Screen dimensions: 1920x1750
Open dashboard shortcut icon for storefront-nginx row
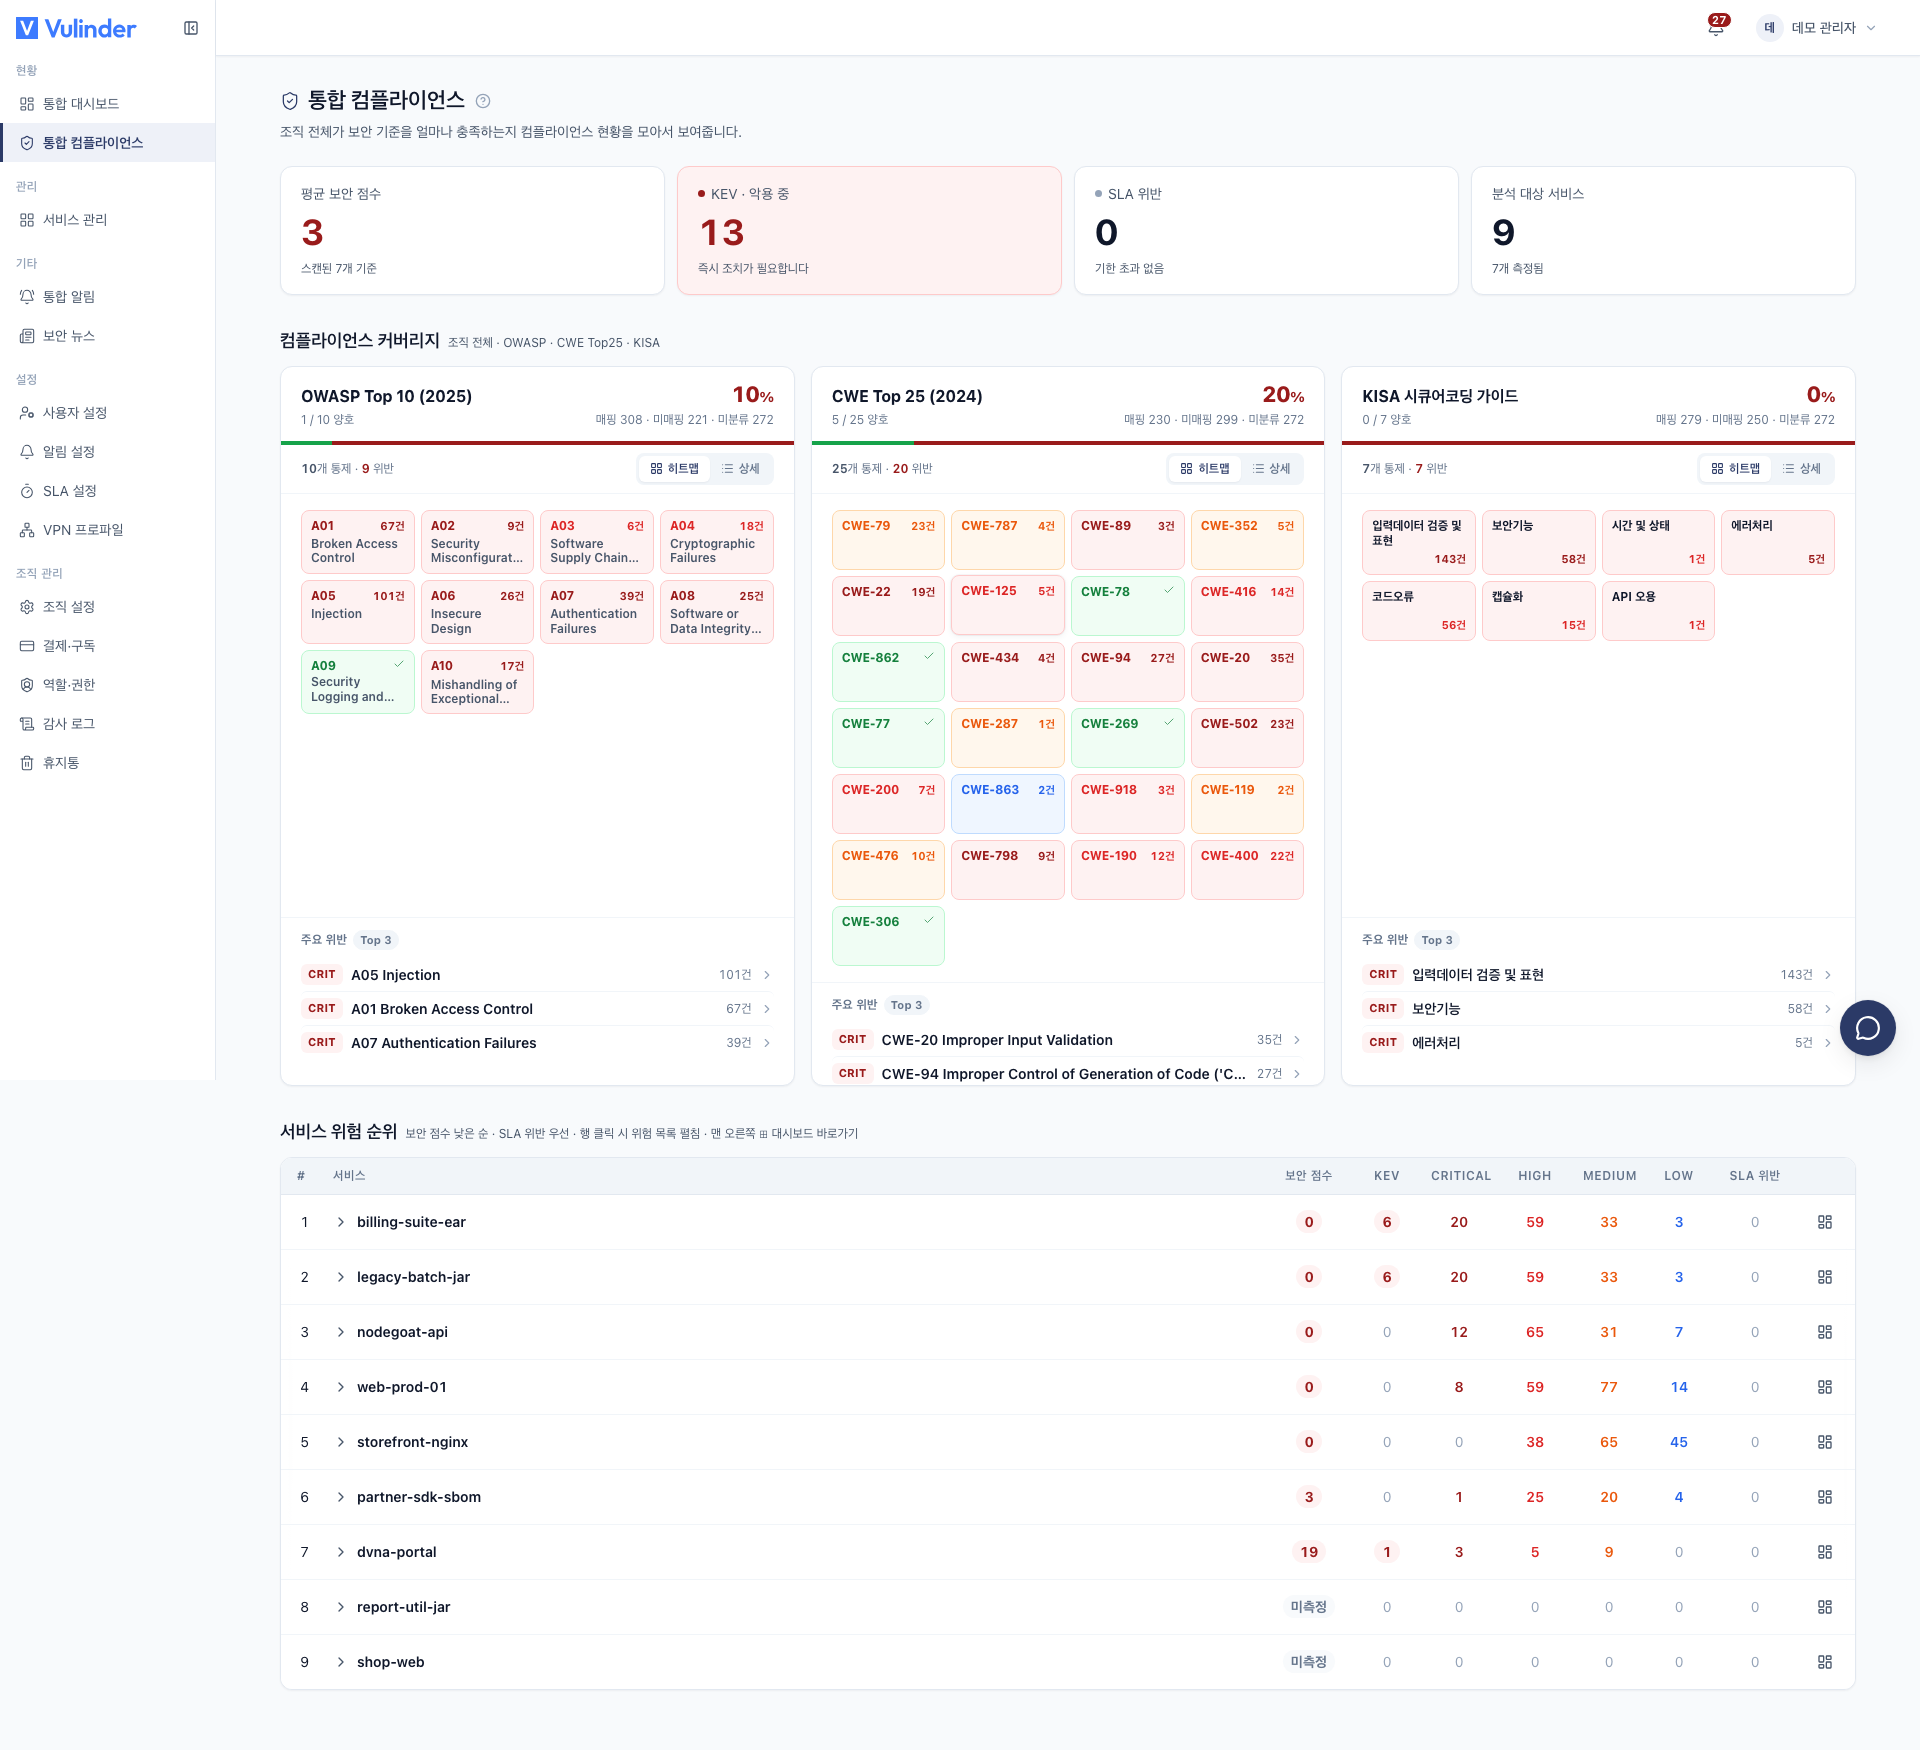[1825, 1442]
